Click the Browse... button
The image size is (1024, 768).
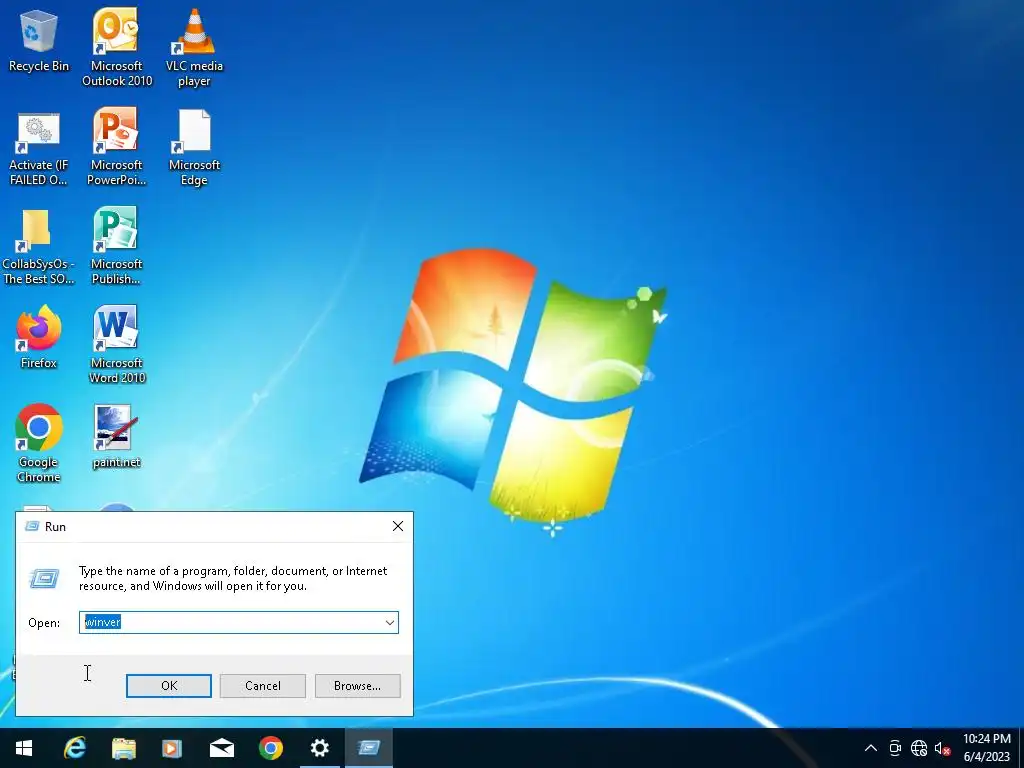[x=357, y=686]
